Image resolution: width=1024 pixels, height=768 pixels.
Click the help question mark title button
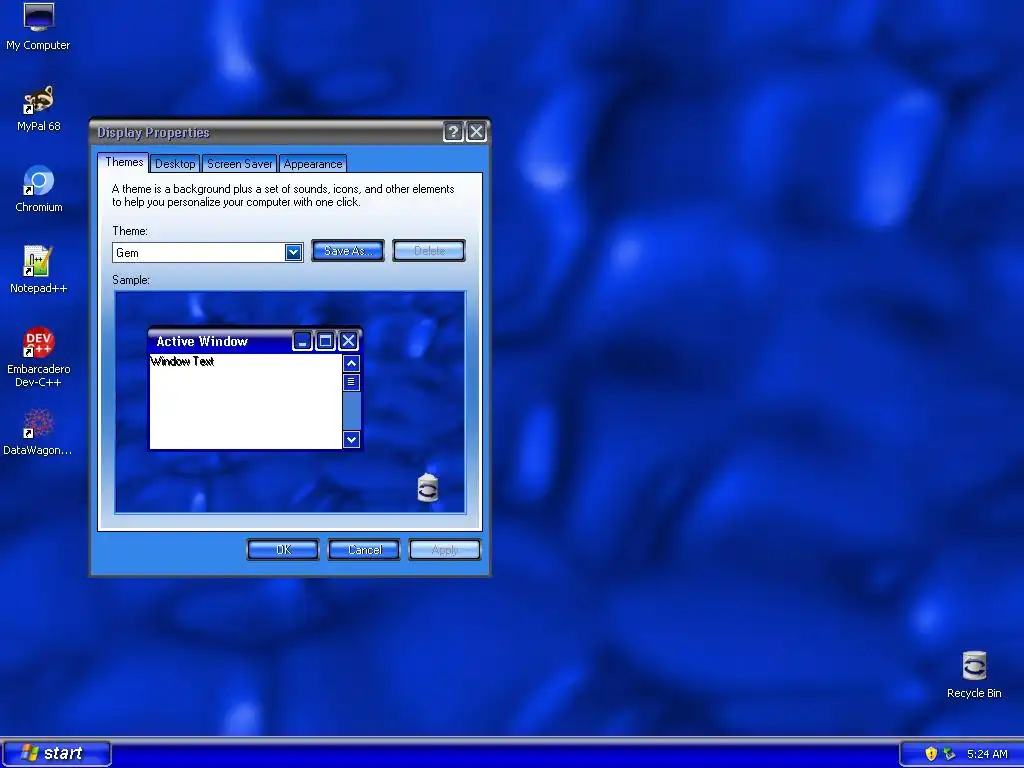pos(453,132)
